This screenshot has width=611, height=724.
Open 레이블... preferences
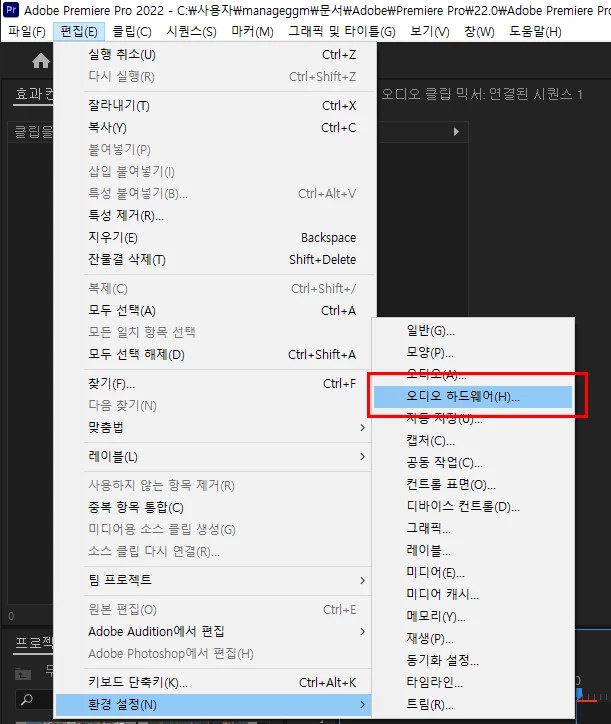click(473, 550)
